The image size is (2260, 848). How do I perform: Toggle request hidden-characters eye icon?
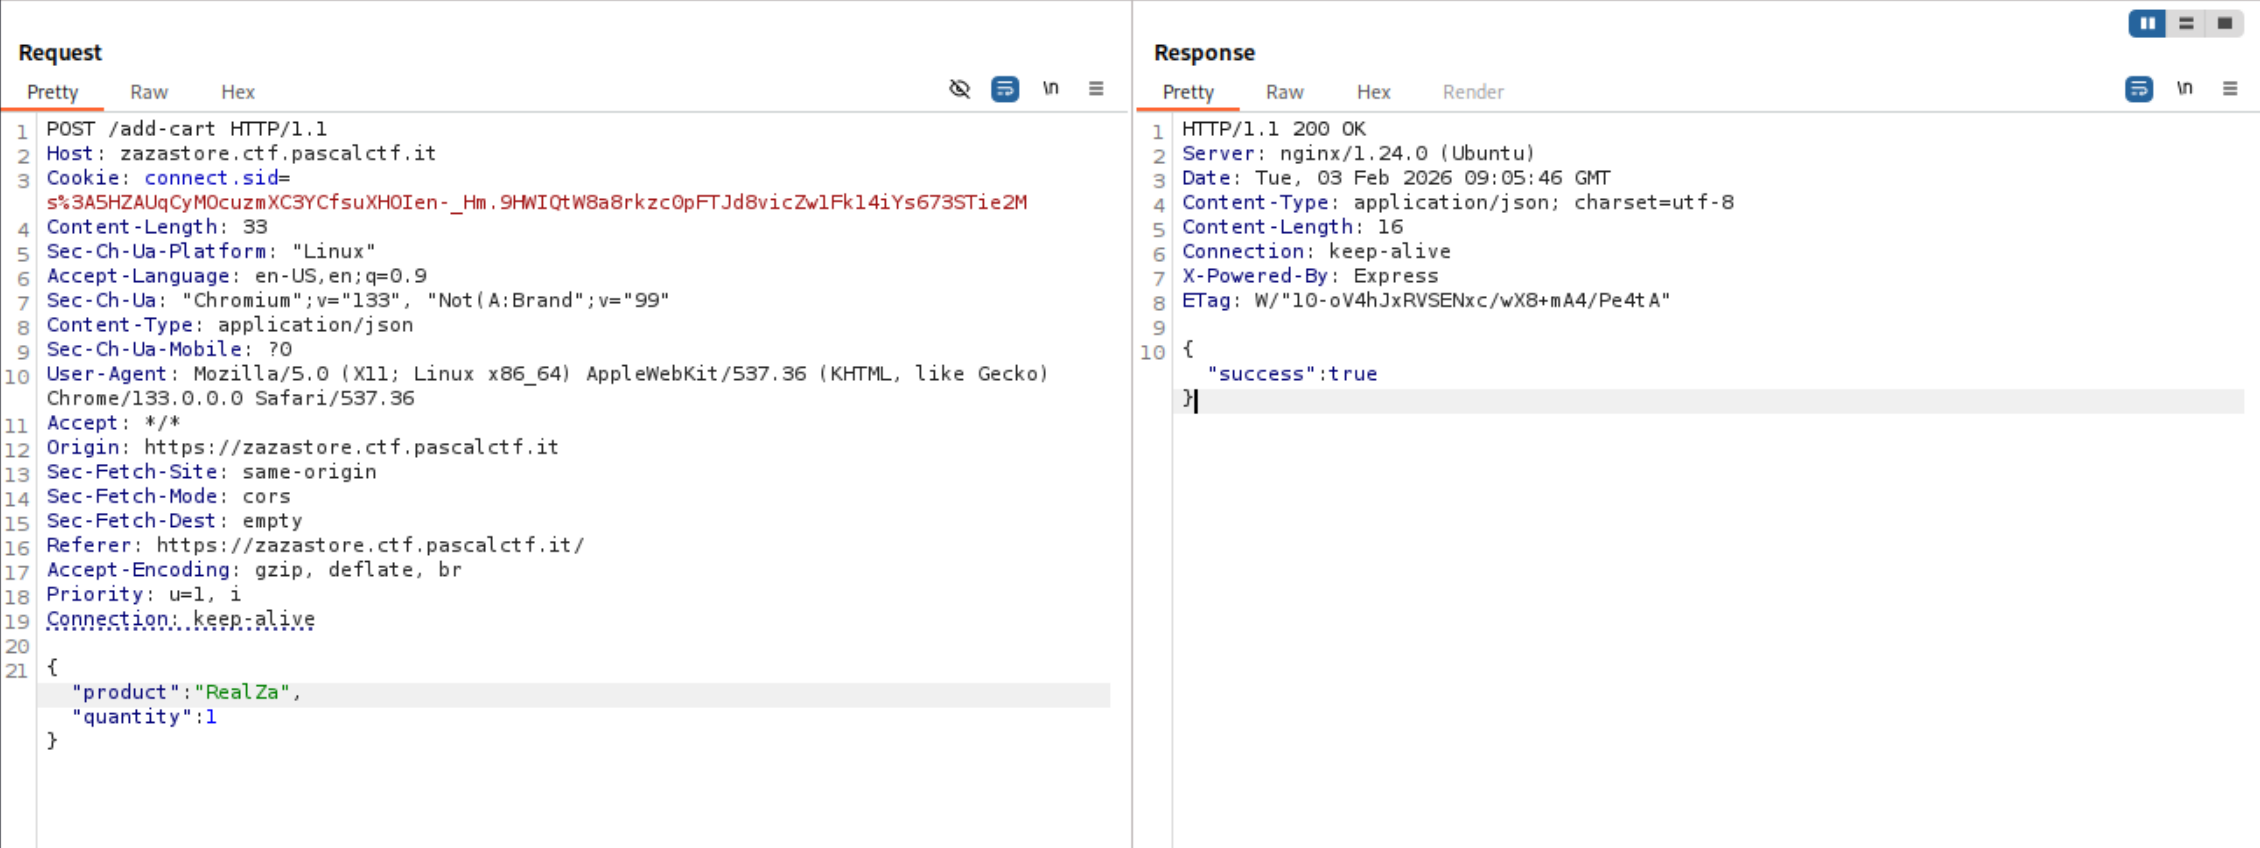[x=959, y=89]
